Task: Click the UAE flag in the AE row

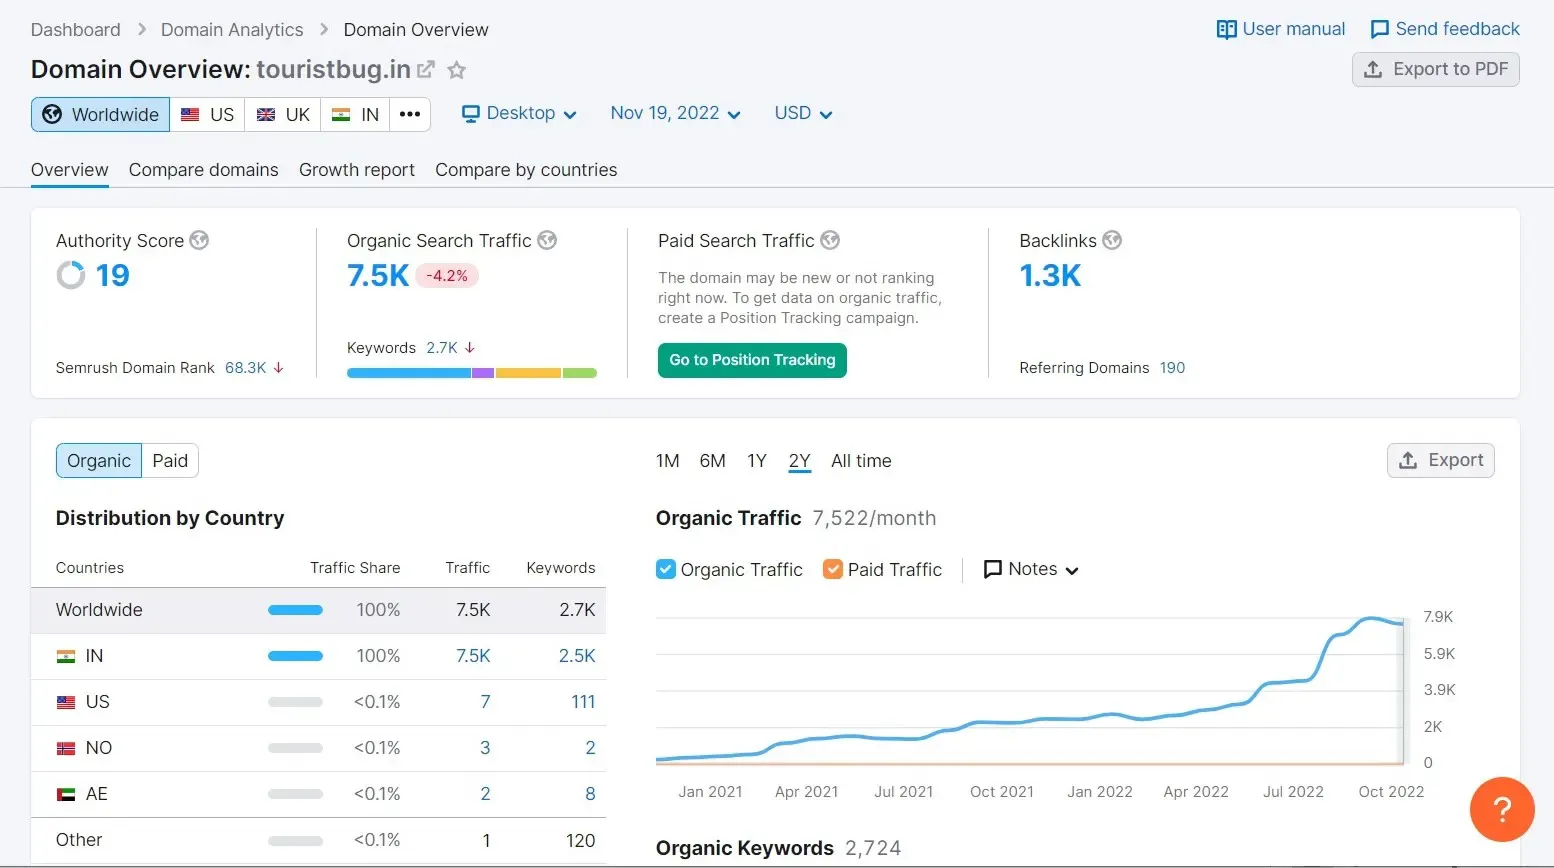Action: pyautogui.click(x=66, y=794)
